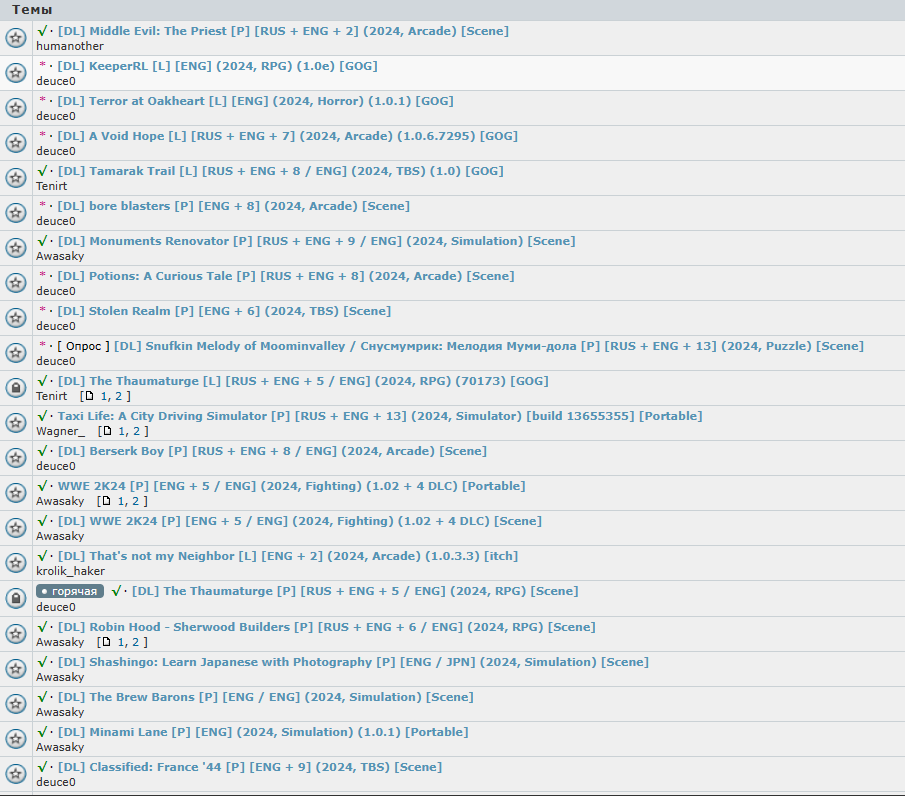Click the star icon beside Classified: France '44
The width and height of the screenshot is (905, 796).
pos(16,774)
